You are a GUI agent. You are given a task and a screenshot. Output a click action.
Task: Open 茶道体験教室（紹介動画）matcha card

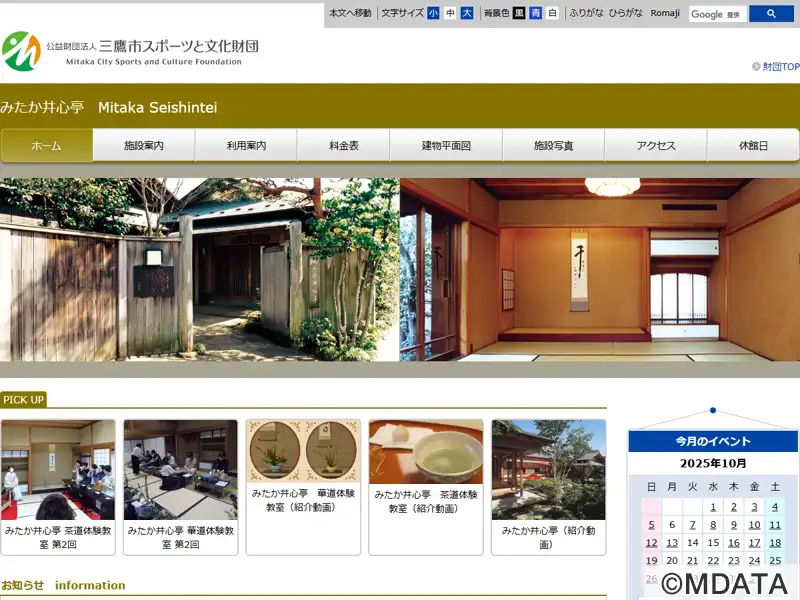point(426,487)
